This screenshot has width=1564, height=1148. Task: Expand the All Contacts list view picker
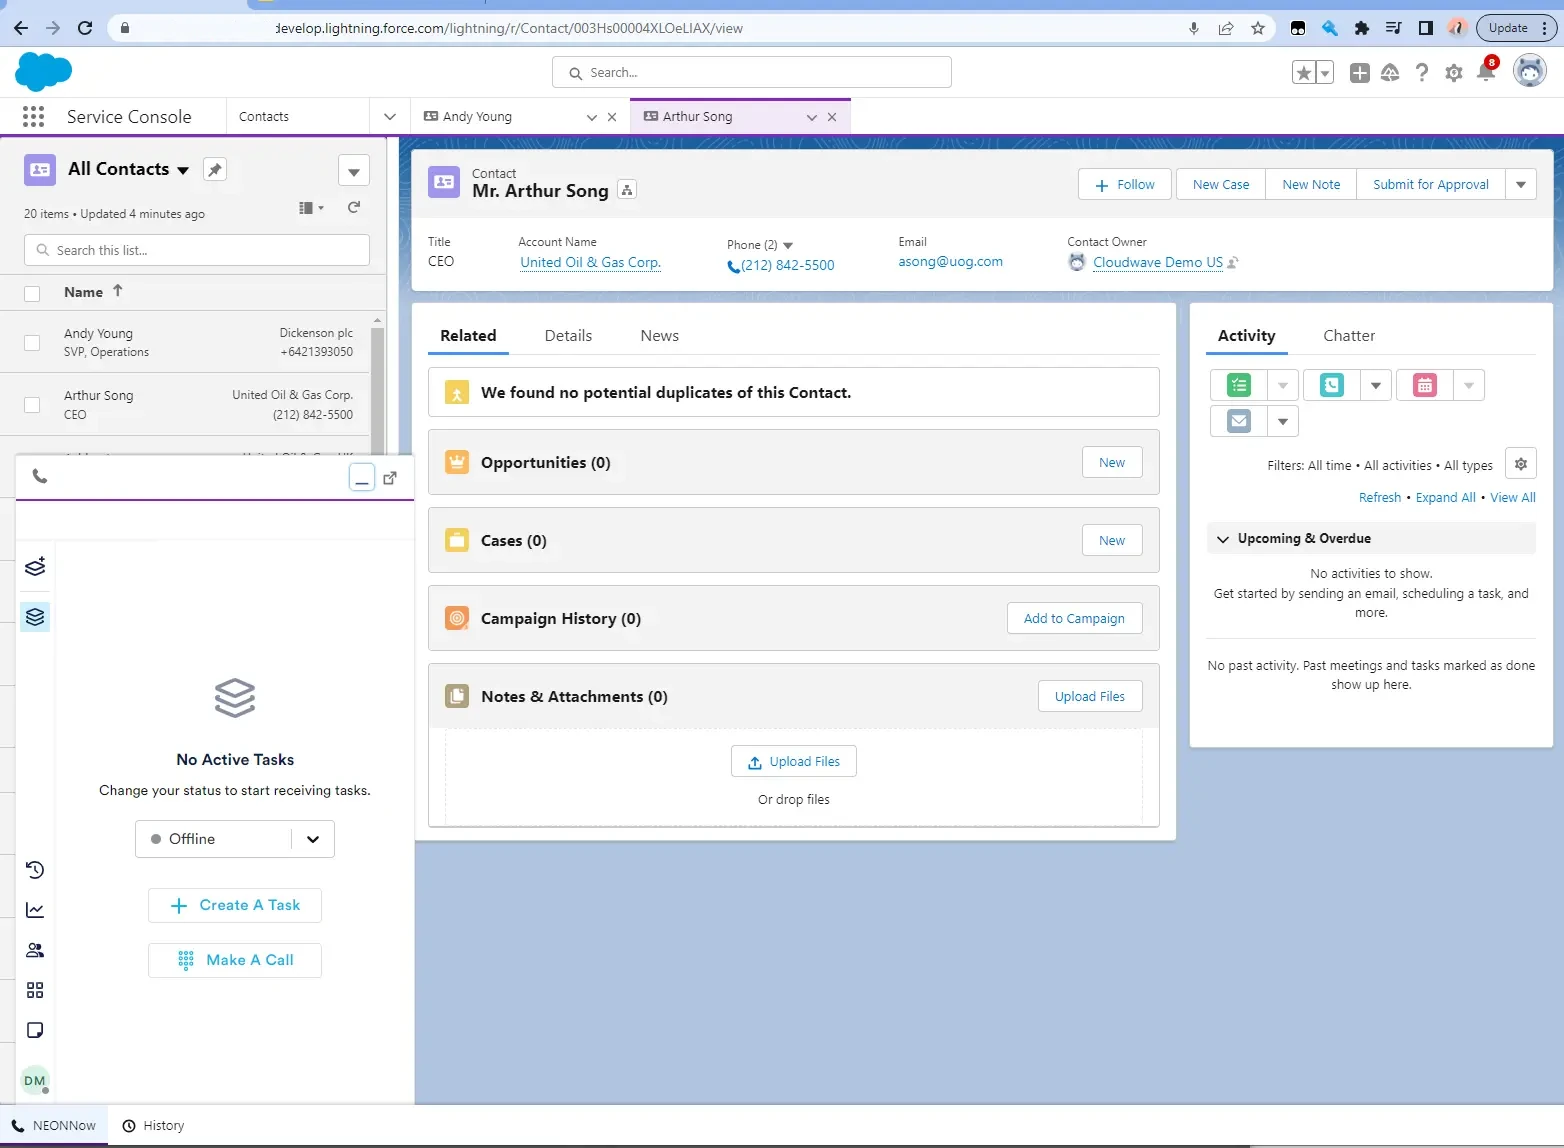[183, 170]
